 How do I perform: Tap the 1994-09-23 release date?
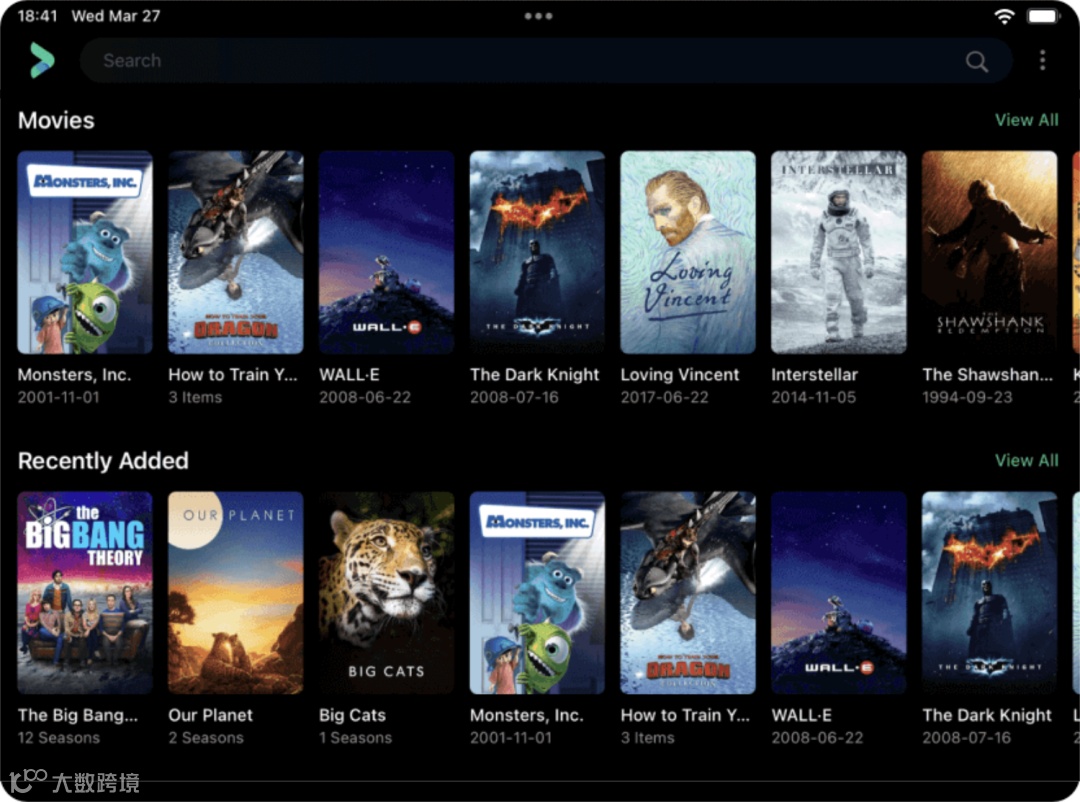click(968, 398)
